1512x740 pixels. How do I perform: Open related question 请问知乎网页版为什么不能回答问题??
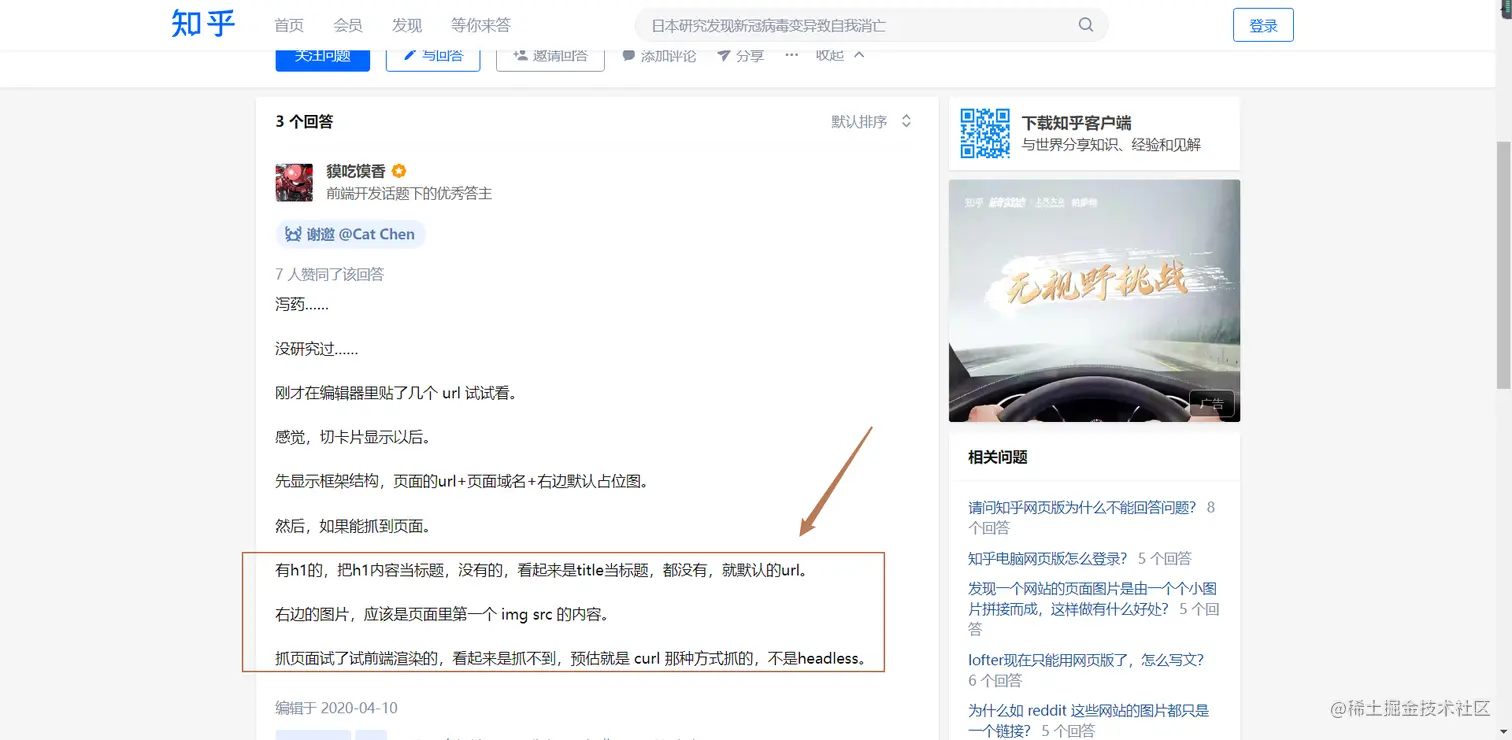pyautogui.click(x=1082, y=507)
